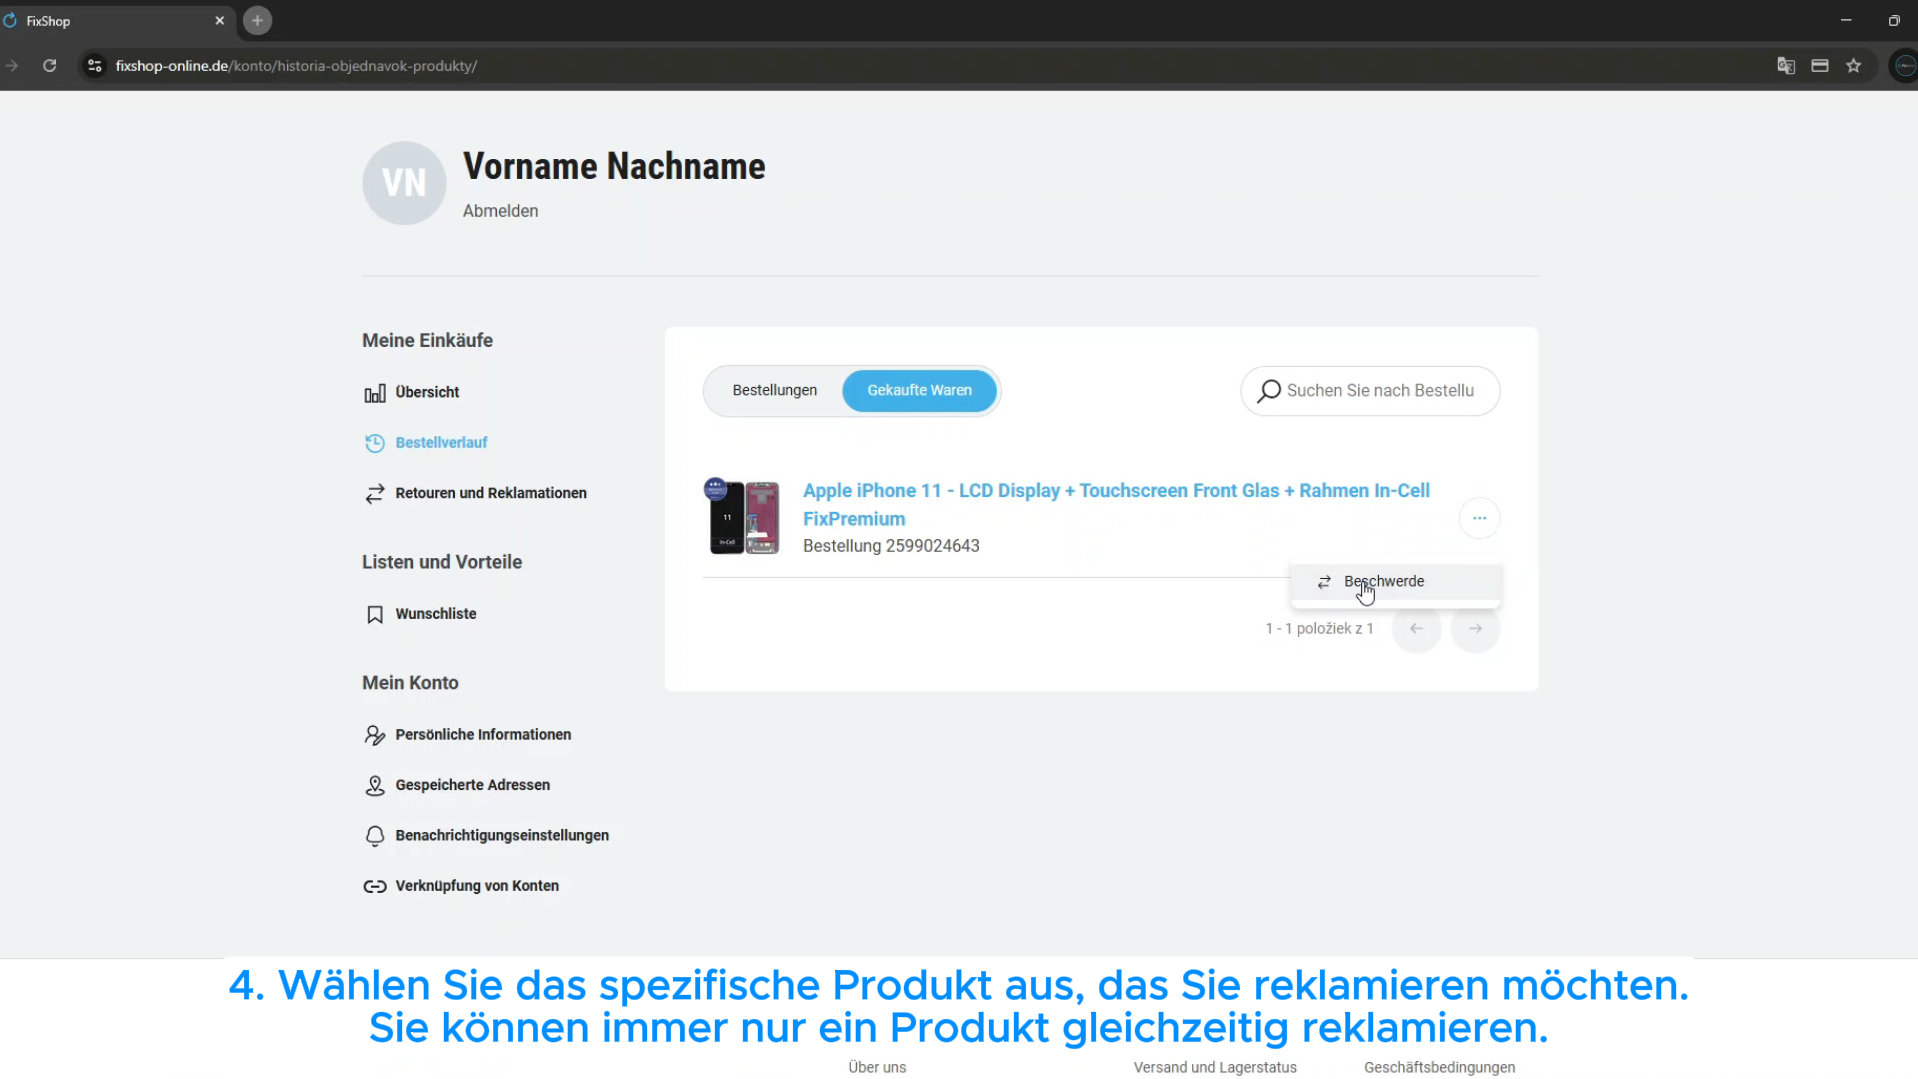Click the Abmelden logout link
1918x1079 pixels.
coord(500,211)
